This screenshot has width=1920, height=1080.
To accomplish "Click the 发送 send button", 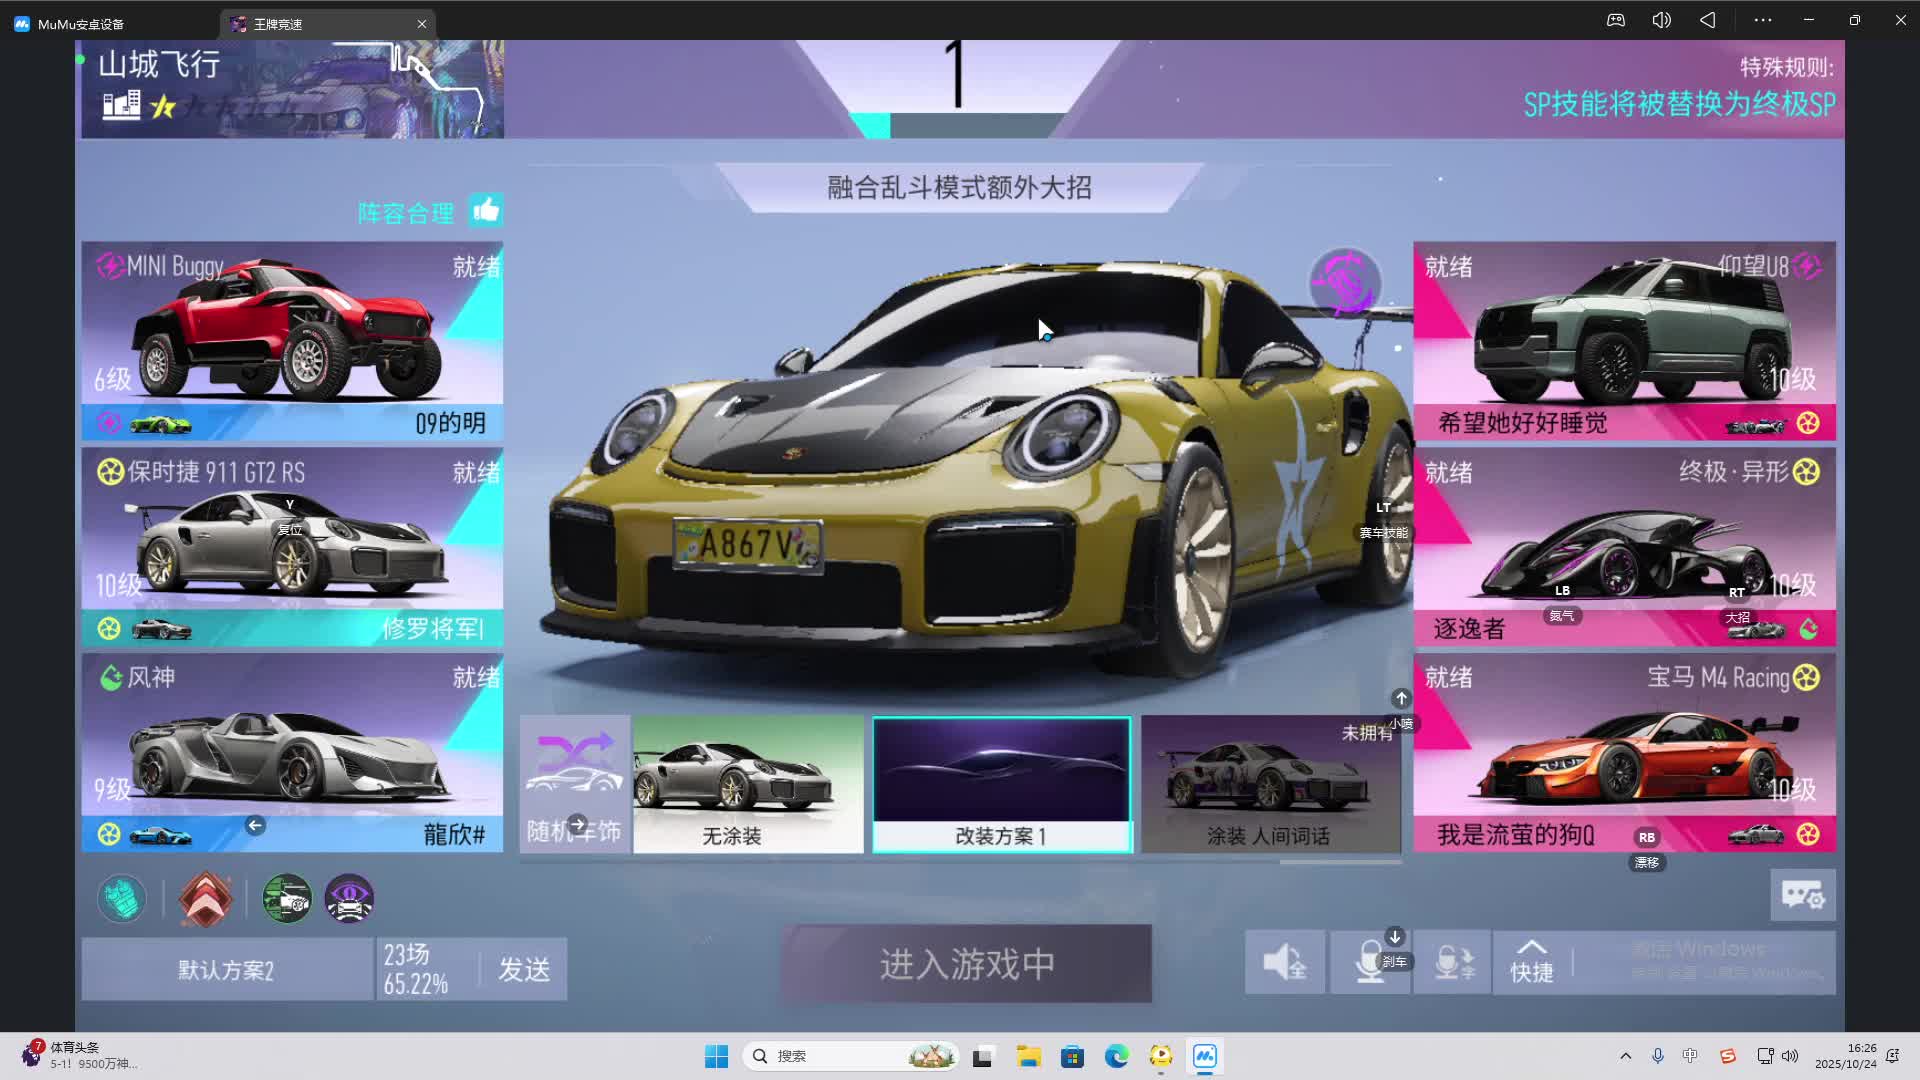I will click(523, 969).
